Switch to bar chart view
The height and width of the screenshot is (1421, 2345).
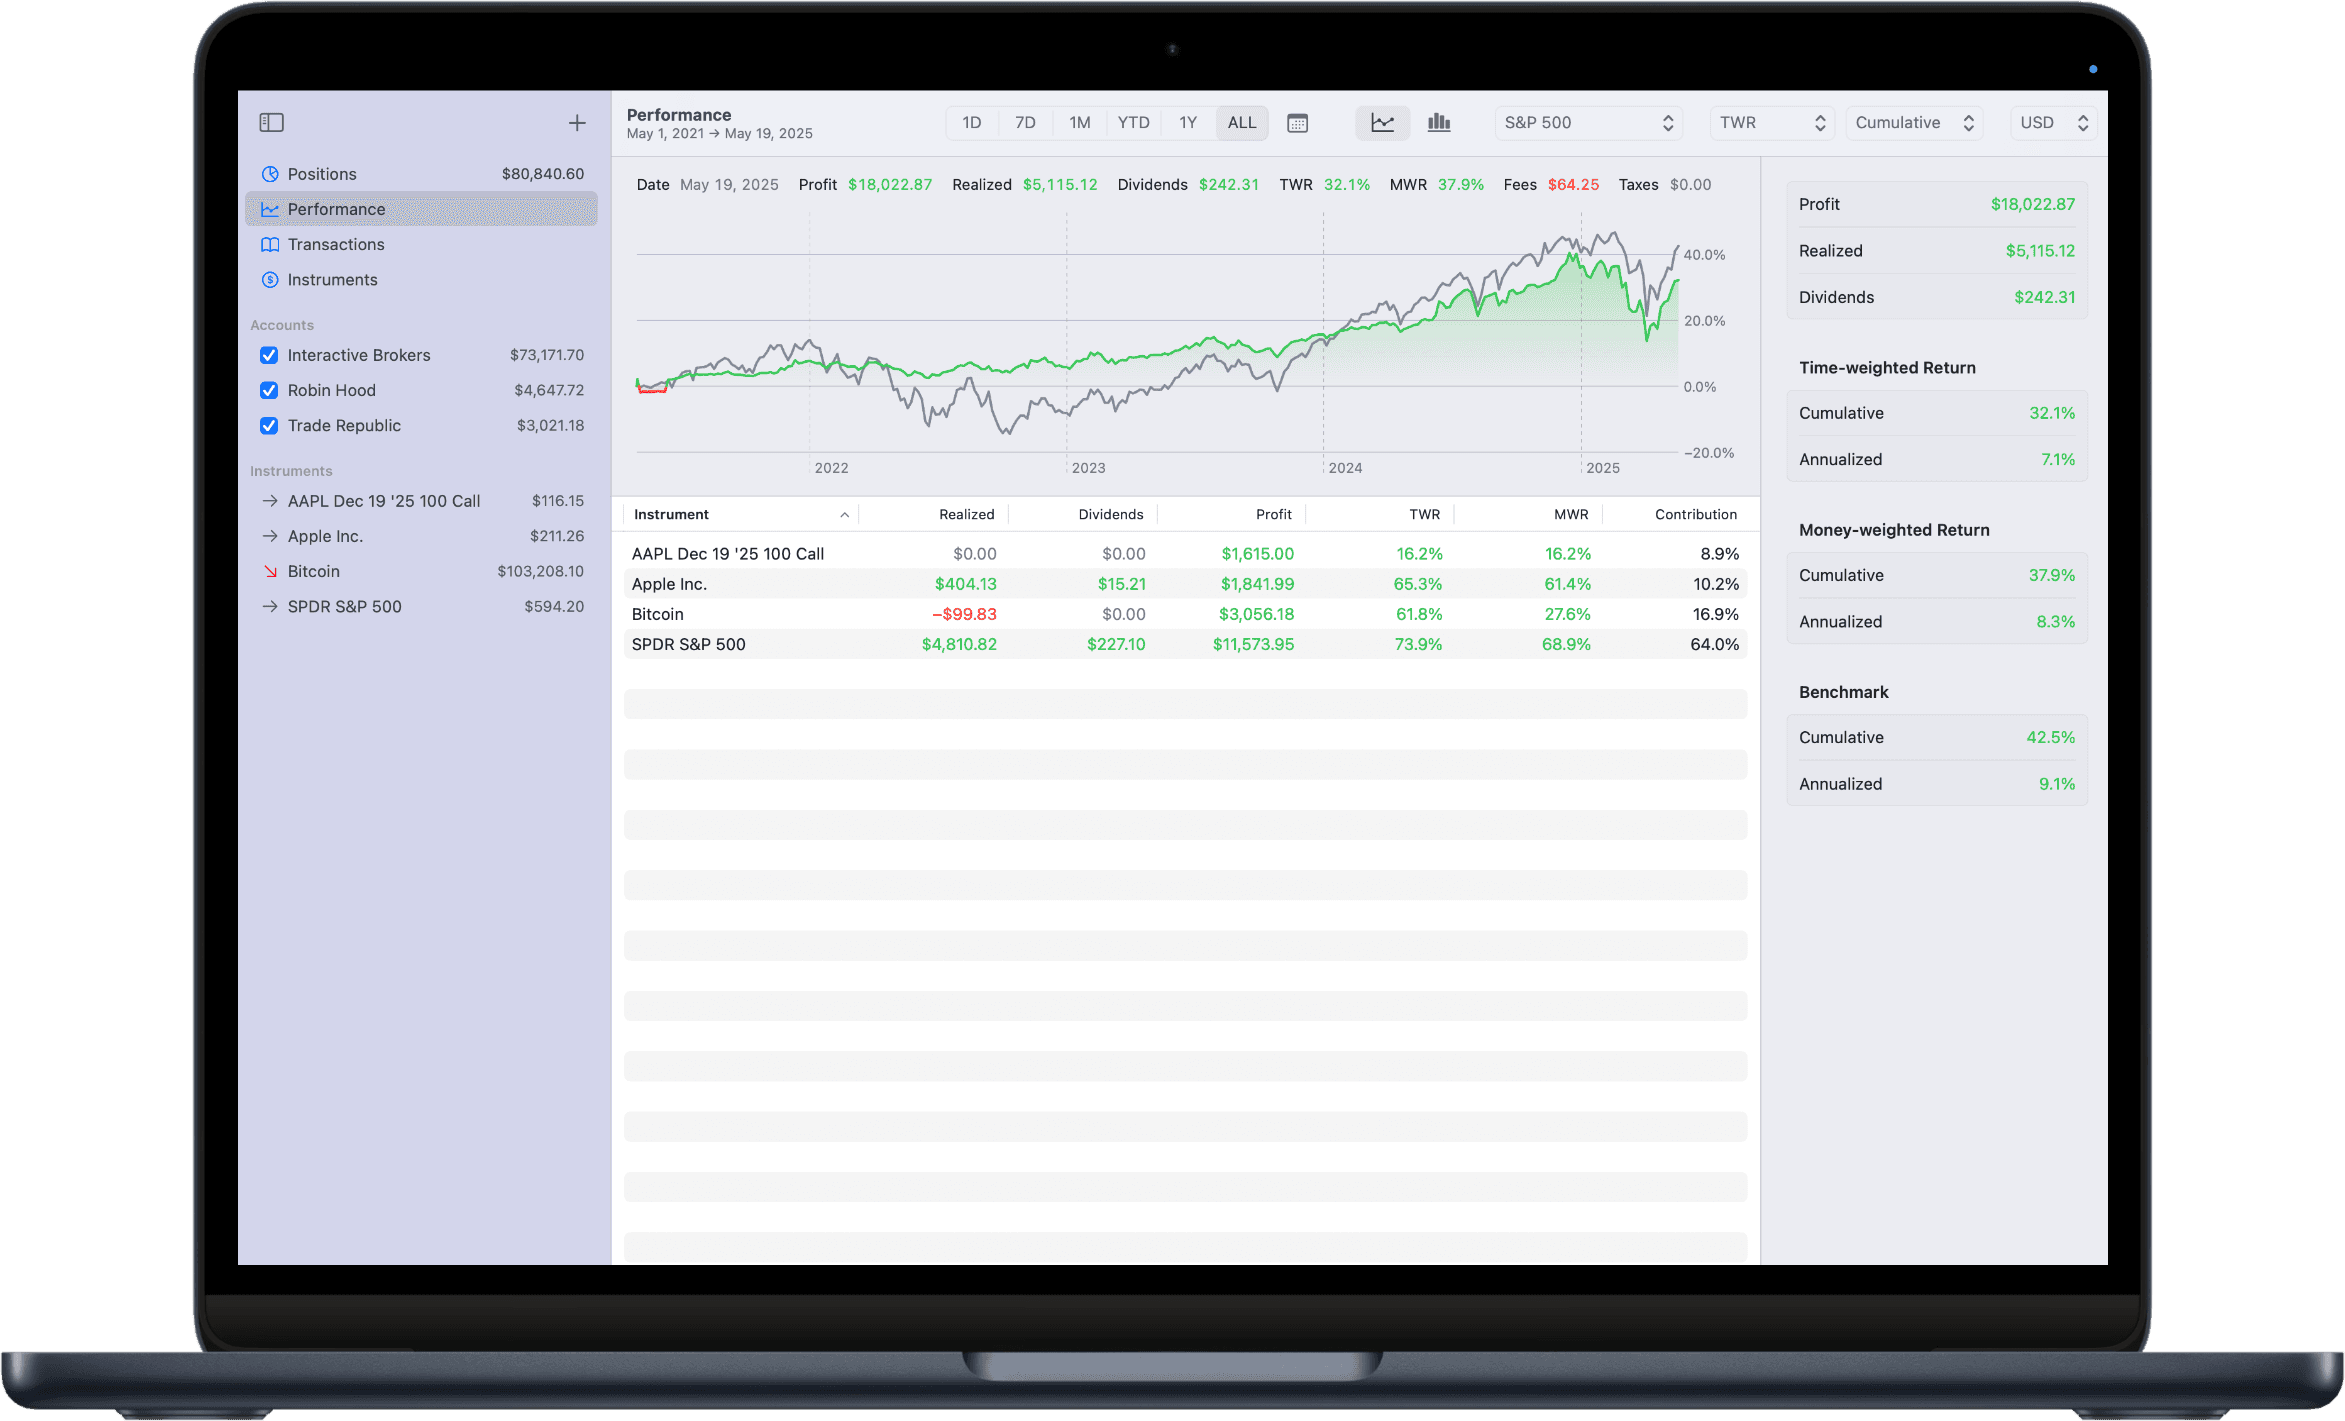(x=1438, y=122)
